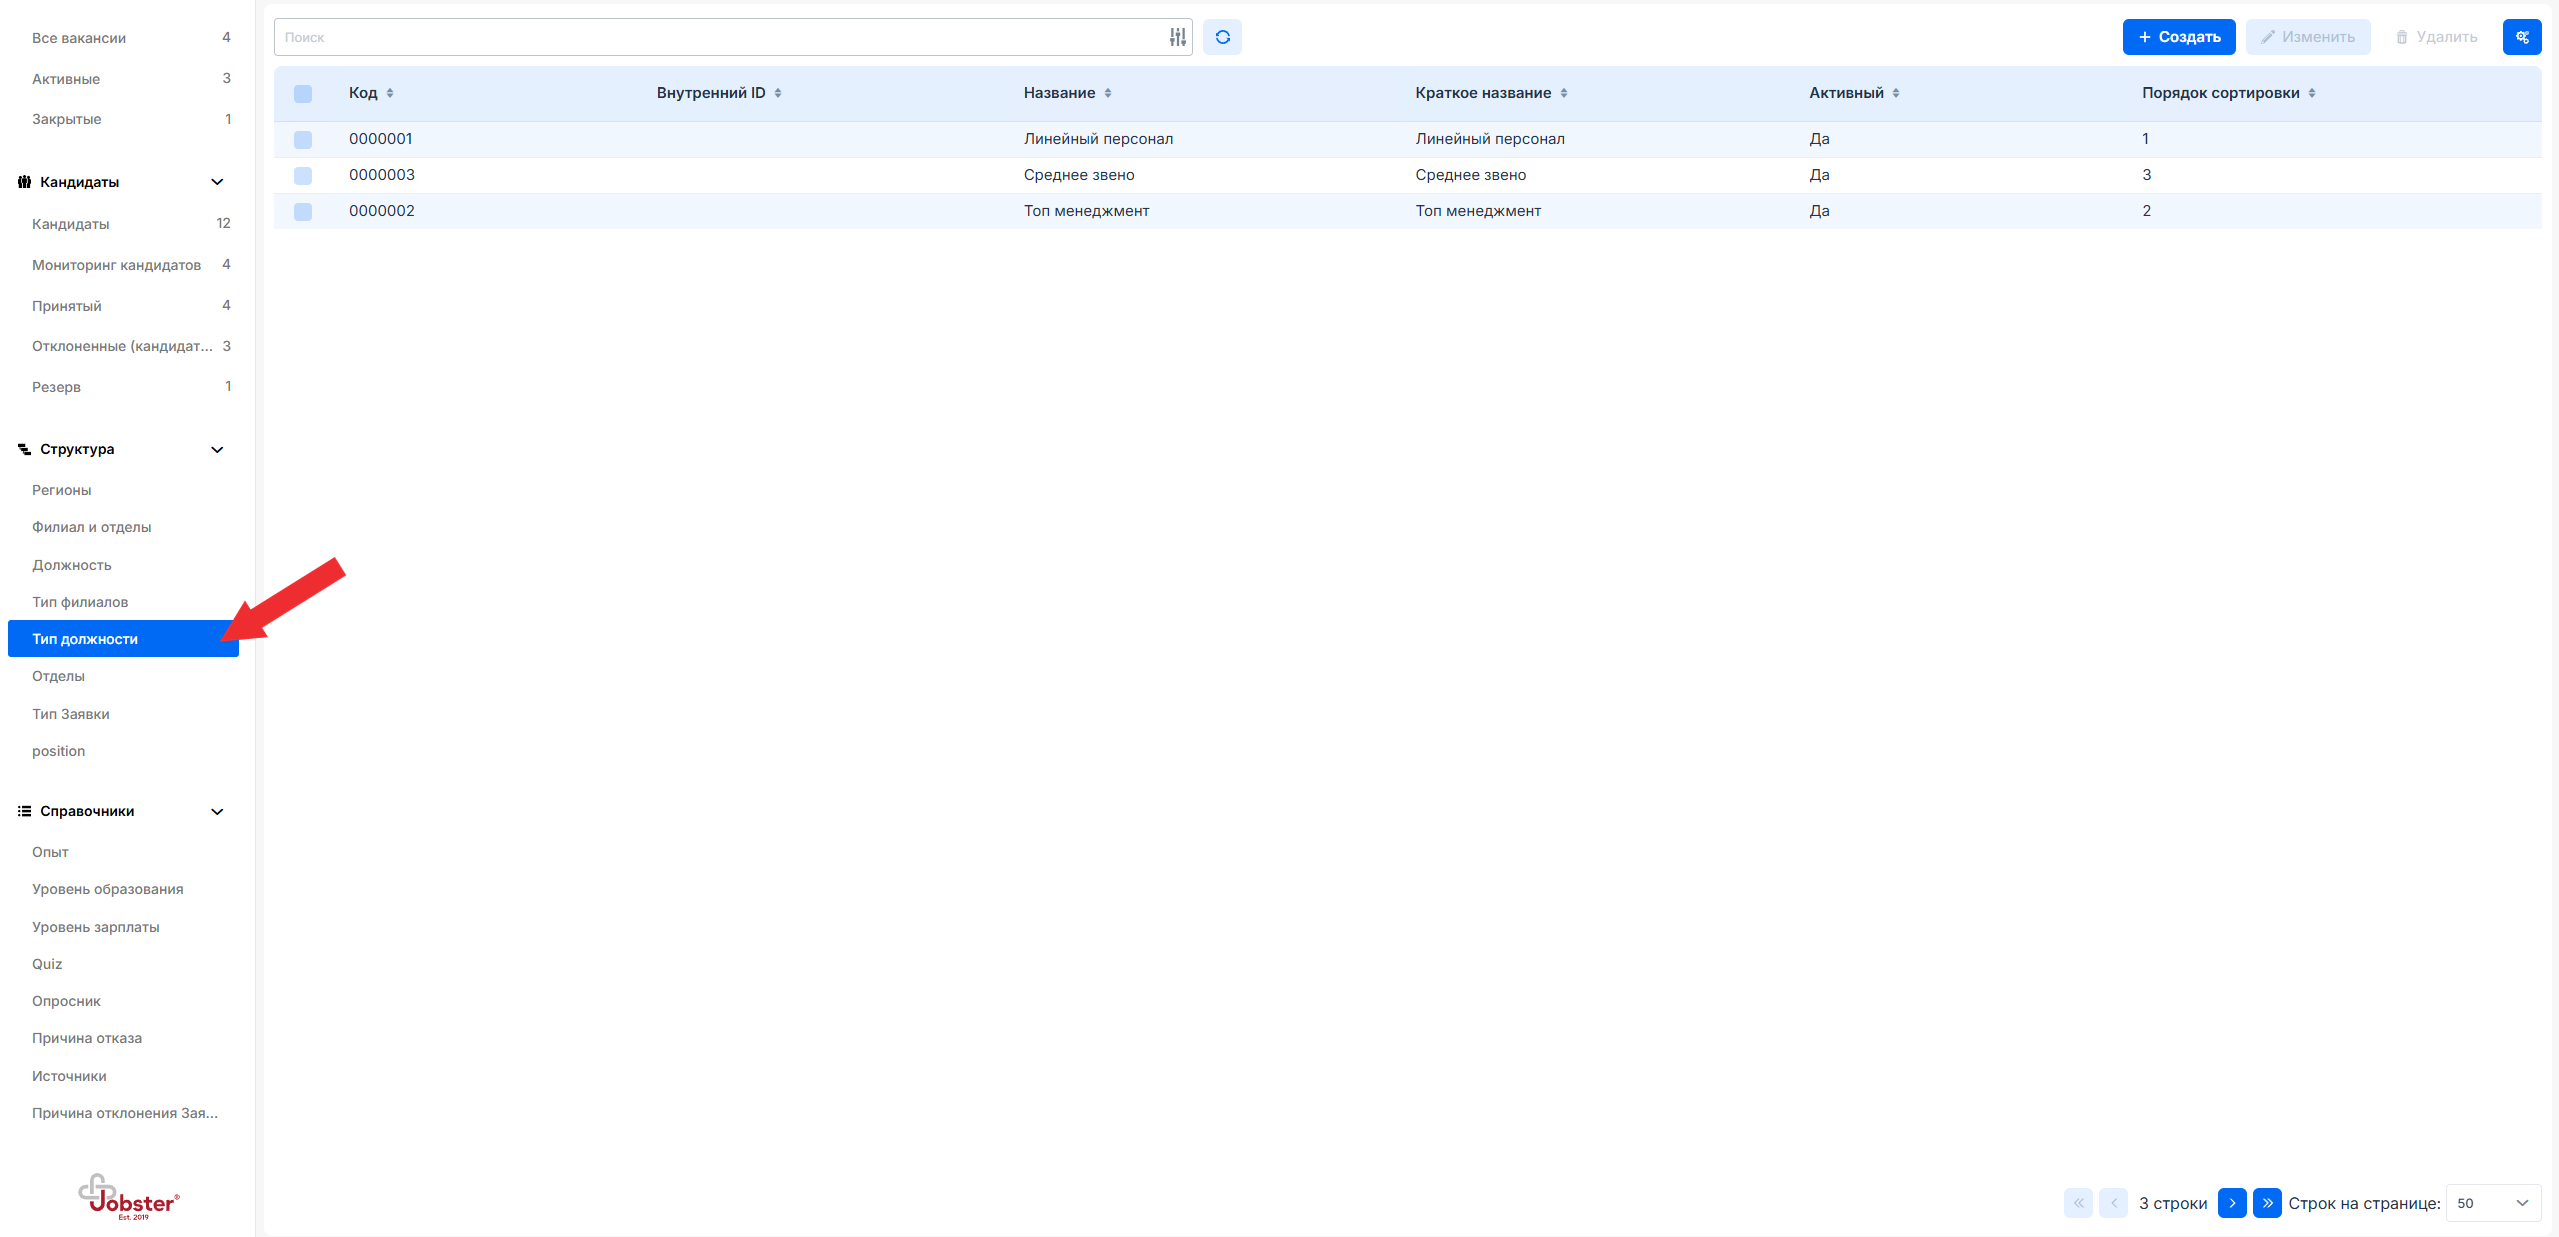The height and width of the screenshot is (1237, 2559).
Task: Go to next page arrow
Action: tap(2231, 1202)
